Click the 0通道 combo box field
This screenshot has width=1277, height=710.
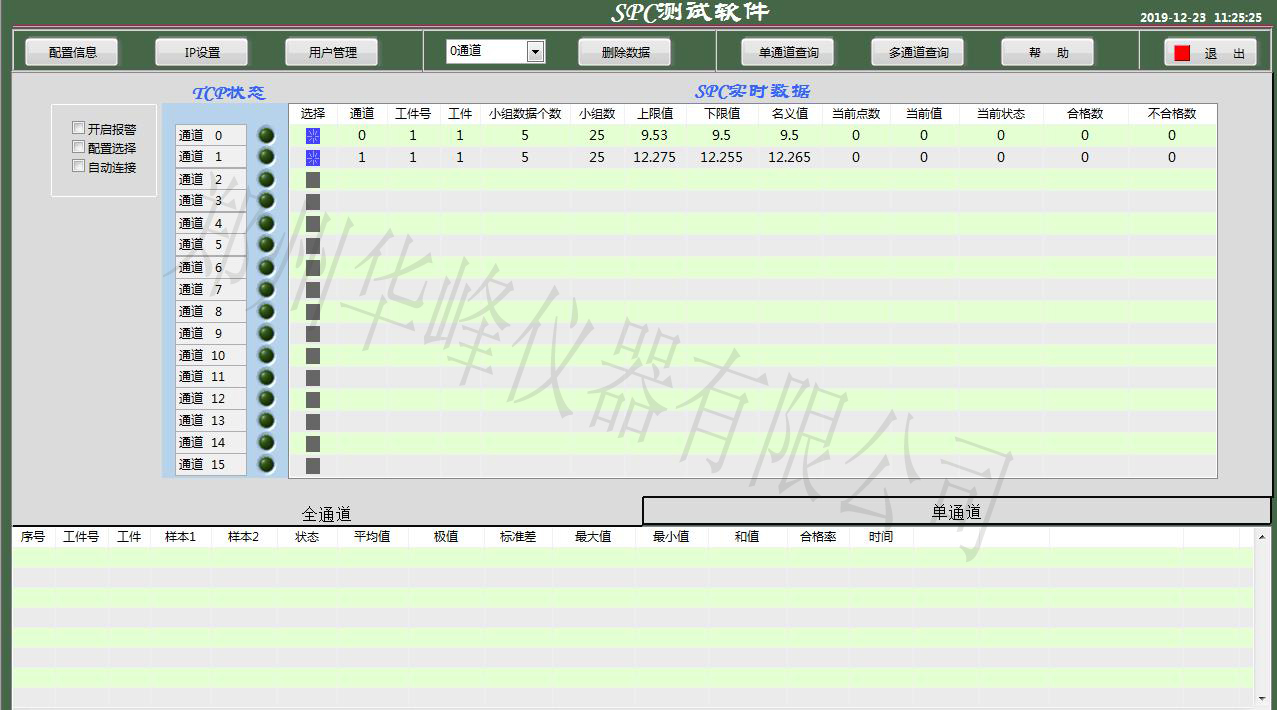[486, 52]
